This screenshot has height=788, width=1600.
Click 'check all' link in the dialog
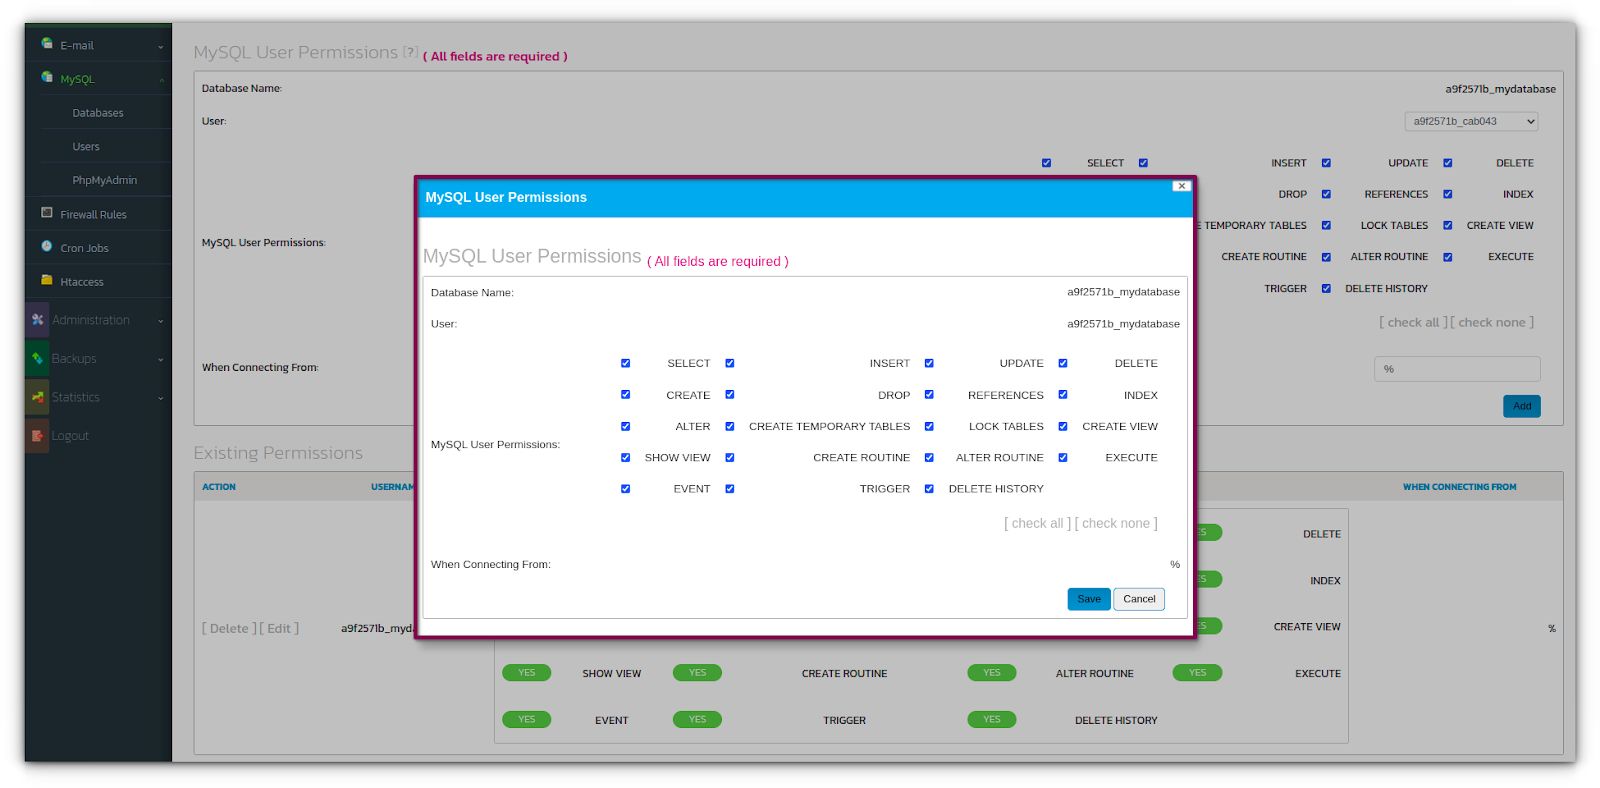[x=1037, y=523]
